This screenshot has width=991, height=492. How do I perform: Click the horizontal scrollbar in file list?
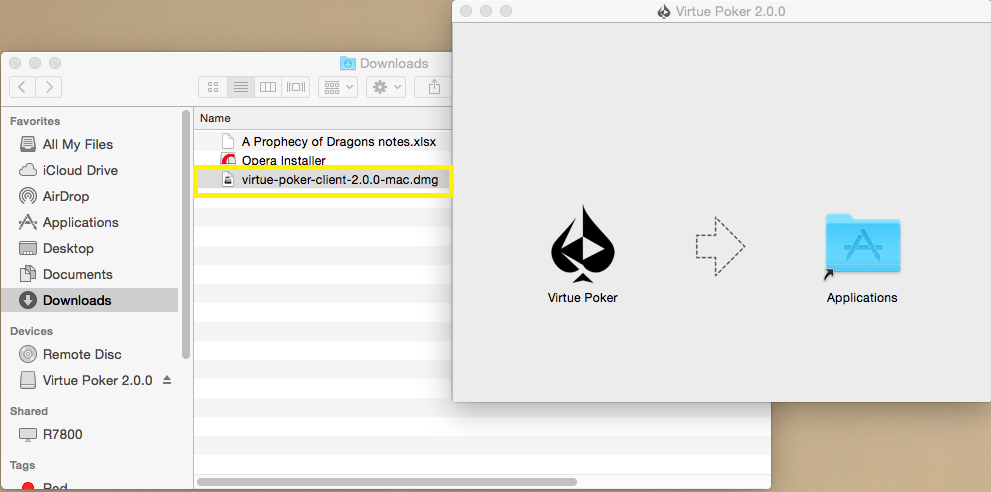pos(387,482)
